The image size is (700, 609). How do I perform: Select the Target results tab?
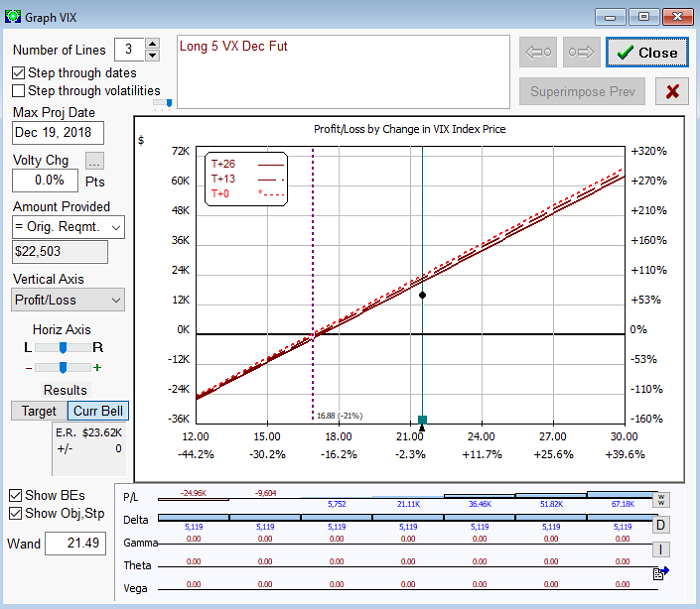click(39, 411)
